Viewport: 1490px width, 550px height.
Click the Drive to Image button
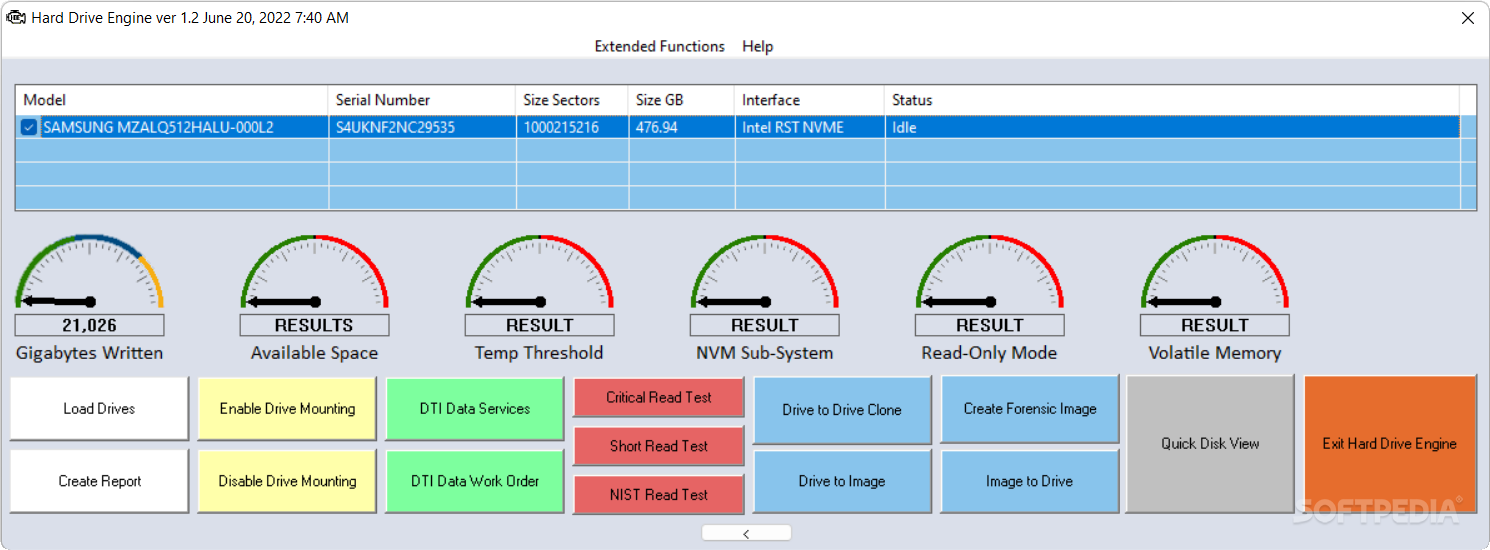pos(842,481)
